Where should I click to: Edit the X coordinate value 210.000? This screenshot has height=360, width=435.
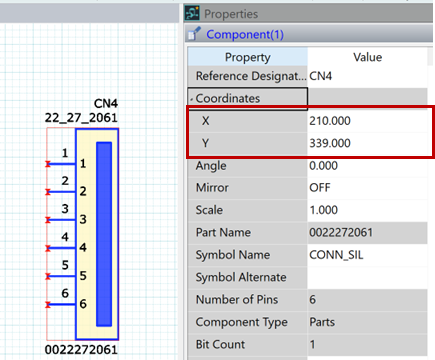pos(367,121)
